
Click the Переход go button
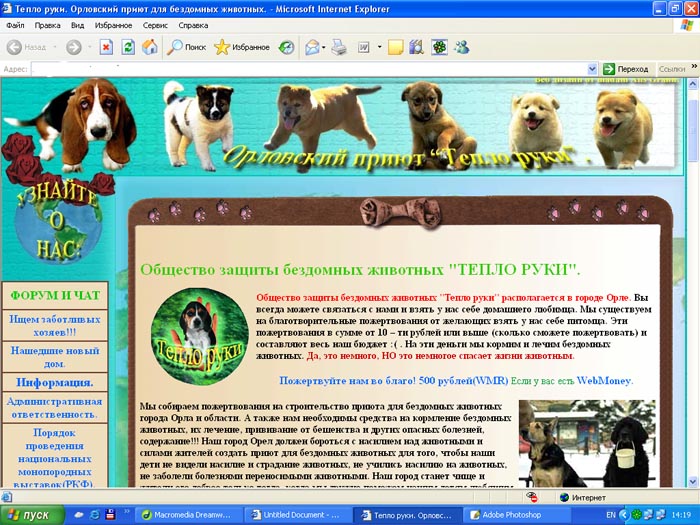[x=625, y=69]
